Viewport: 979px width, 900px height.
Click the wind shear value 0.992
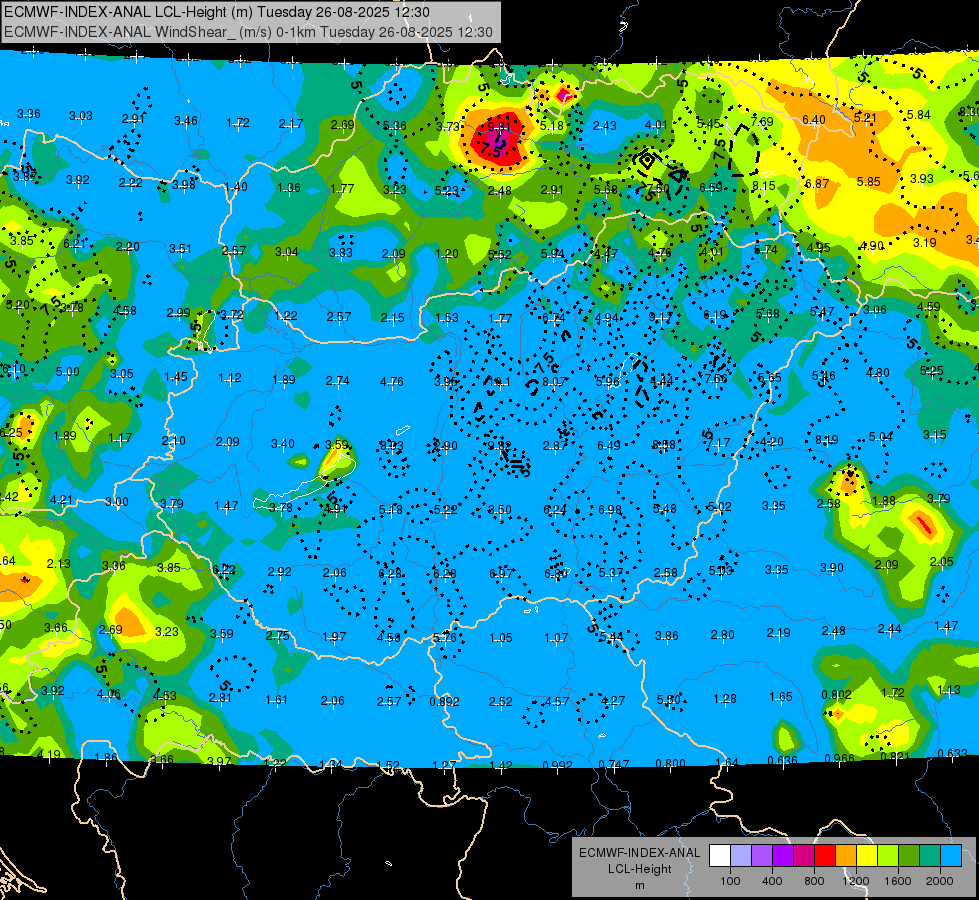(558, 765)
